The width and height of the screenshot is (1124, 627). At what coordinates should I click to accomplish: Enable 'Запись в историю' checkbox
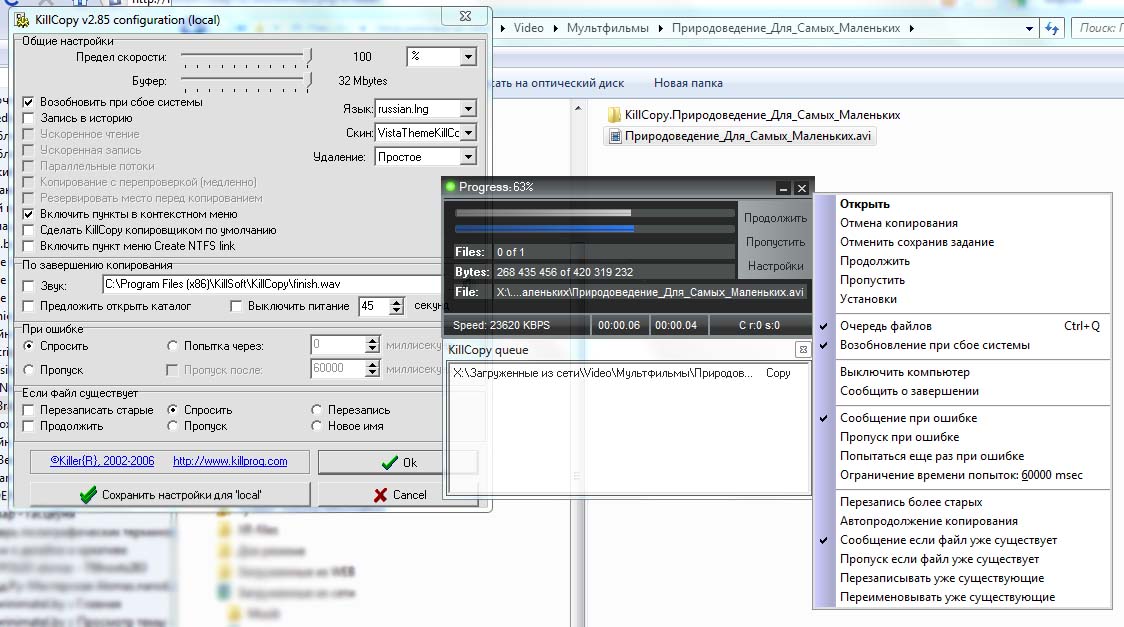28,118
